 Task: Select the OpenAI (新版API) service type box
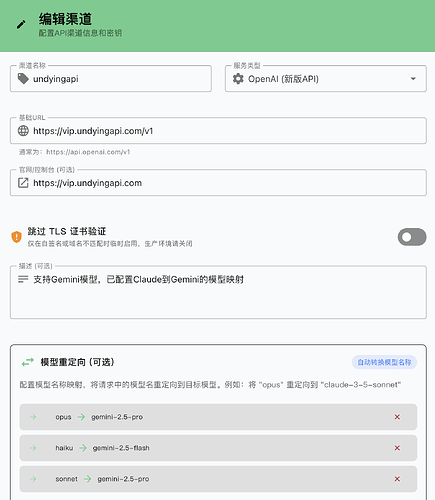326,79
